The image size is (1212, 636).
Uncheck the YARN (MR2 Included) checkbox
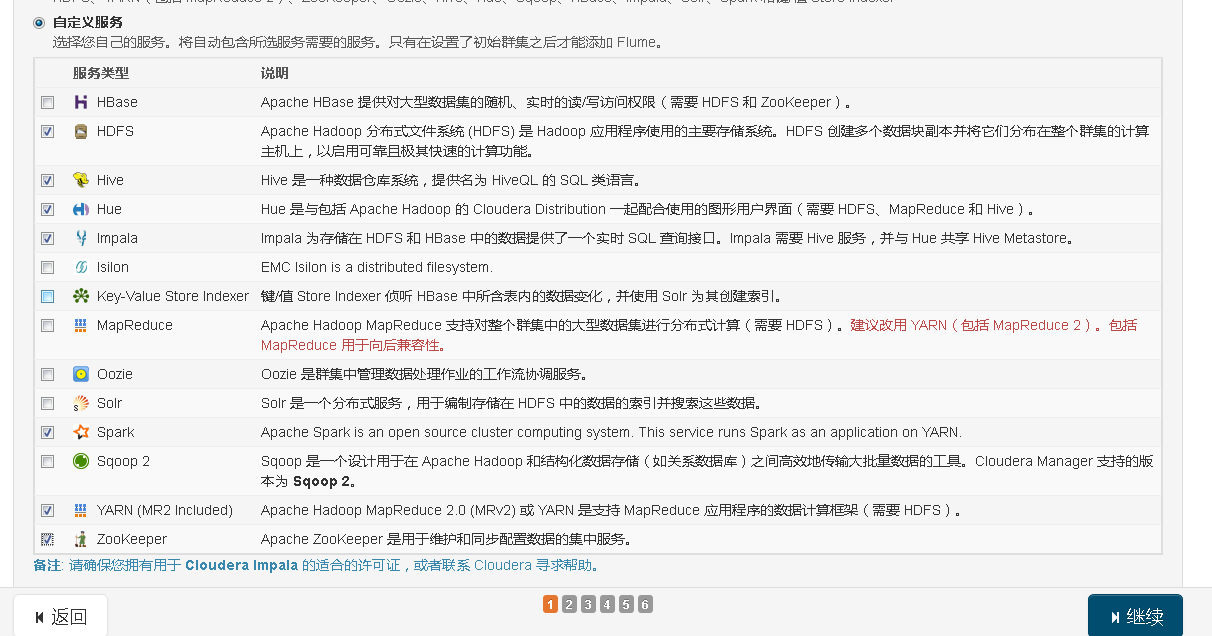pos(48,511)
